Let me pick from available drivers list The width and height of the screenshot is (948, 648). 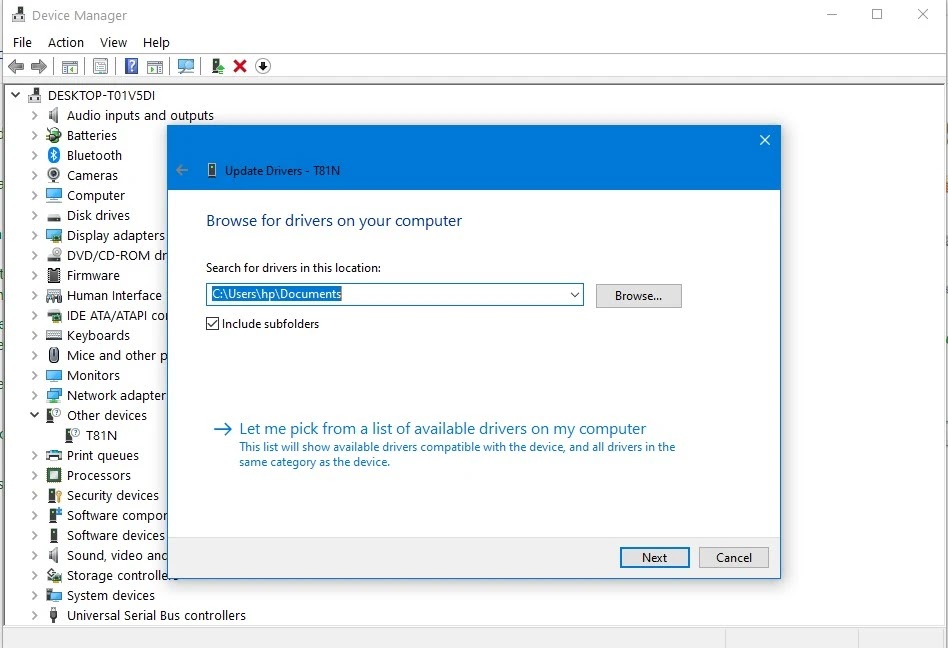(x=443, y=429)
